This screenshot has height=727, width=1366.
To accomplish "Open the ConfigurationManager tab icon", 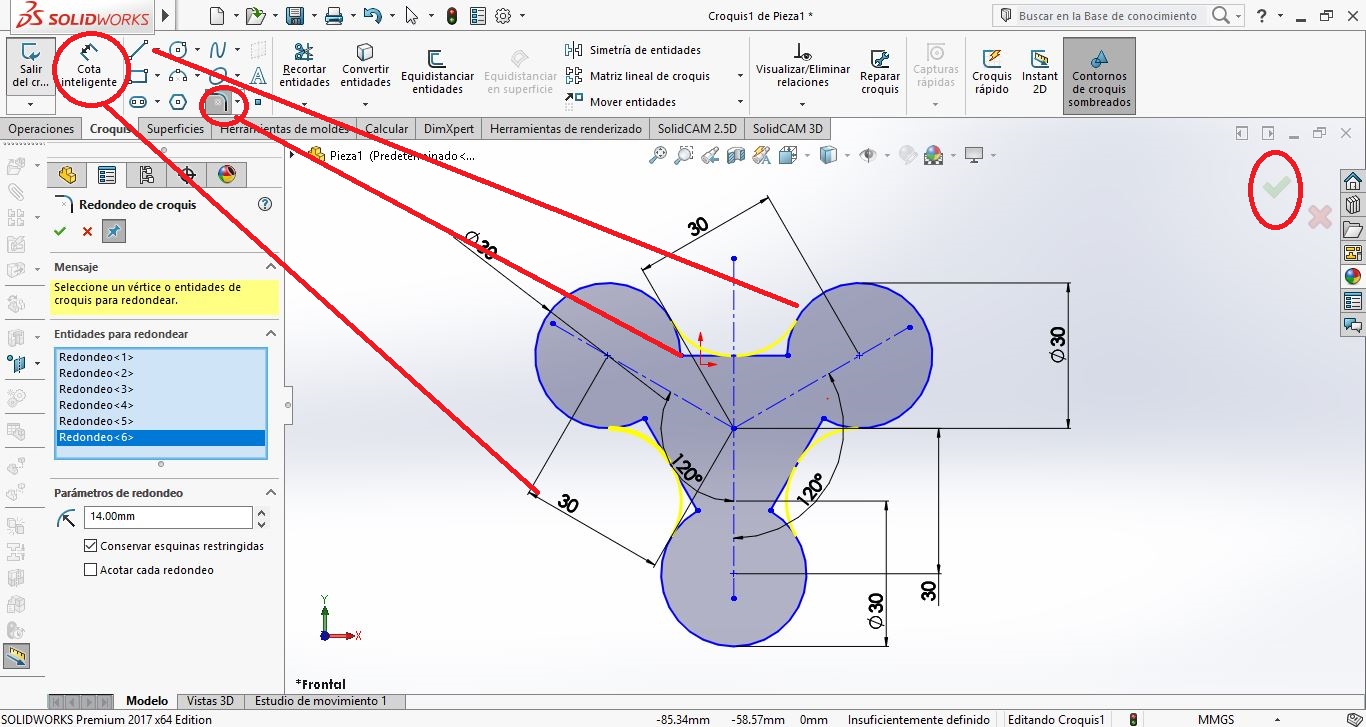I will pos(147,175).
